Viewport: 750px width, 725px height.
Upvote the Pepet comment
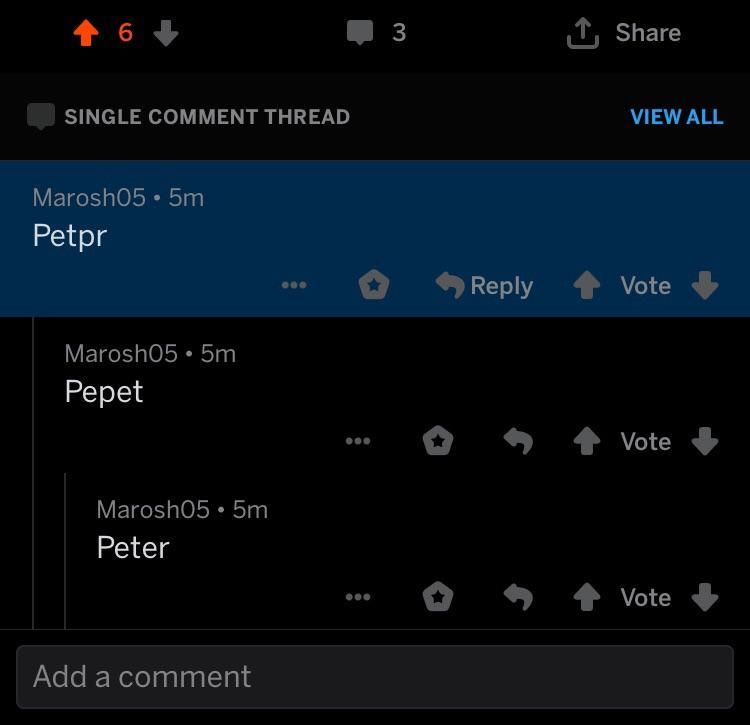coord(587,441)
